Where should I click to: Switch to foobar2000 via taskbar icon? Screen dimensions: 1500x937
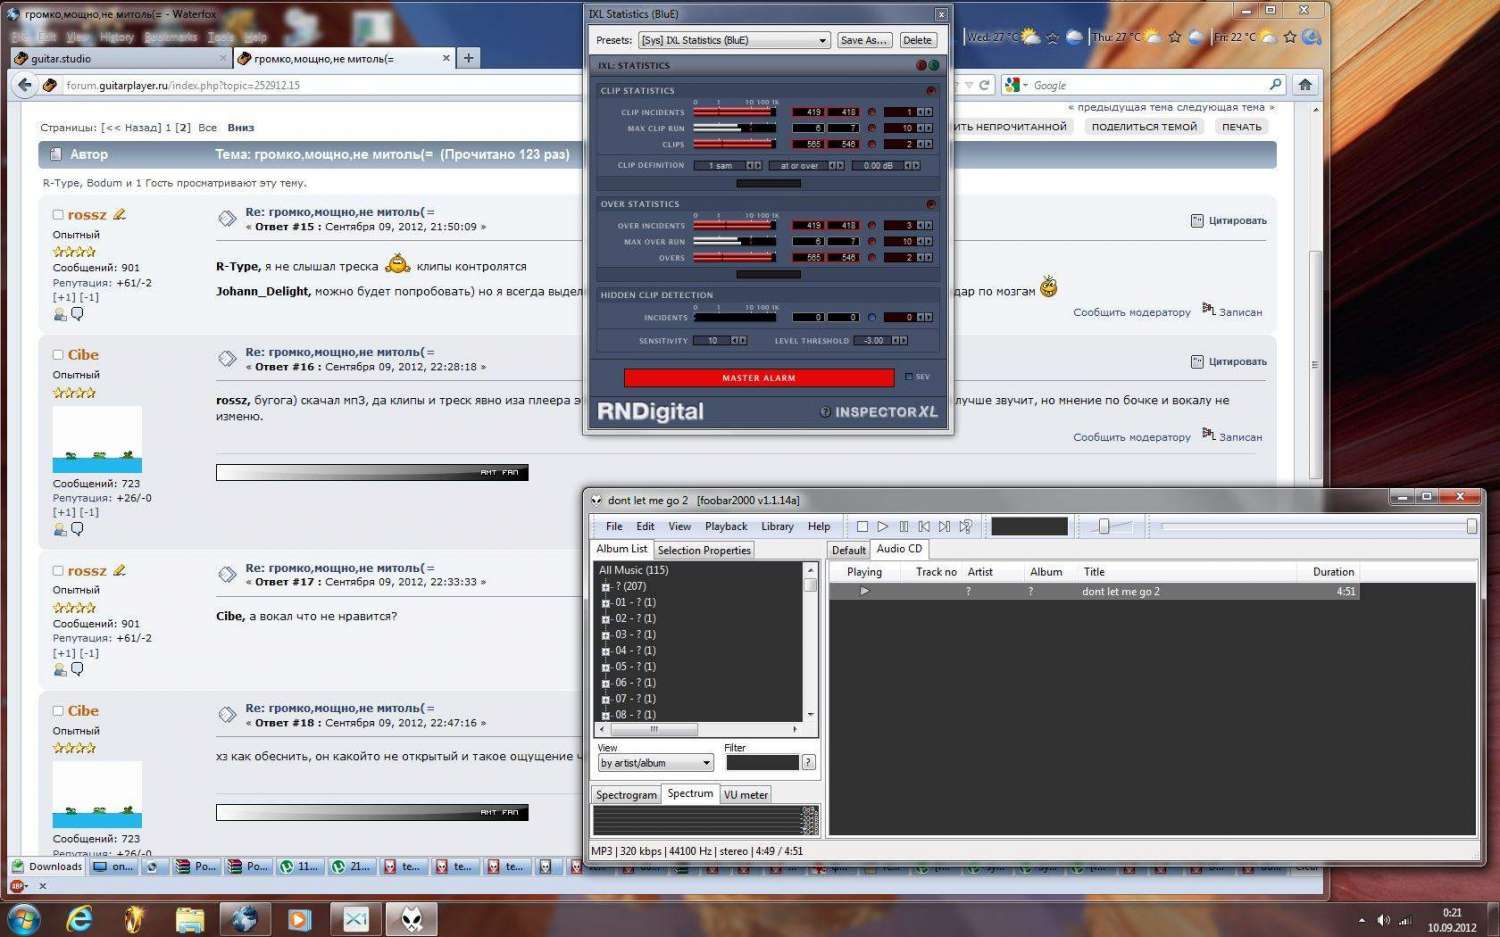click(x=412, y=919)
